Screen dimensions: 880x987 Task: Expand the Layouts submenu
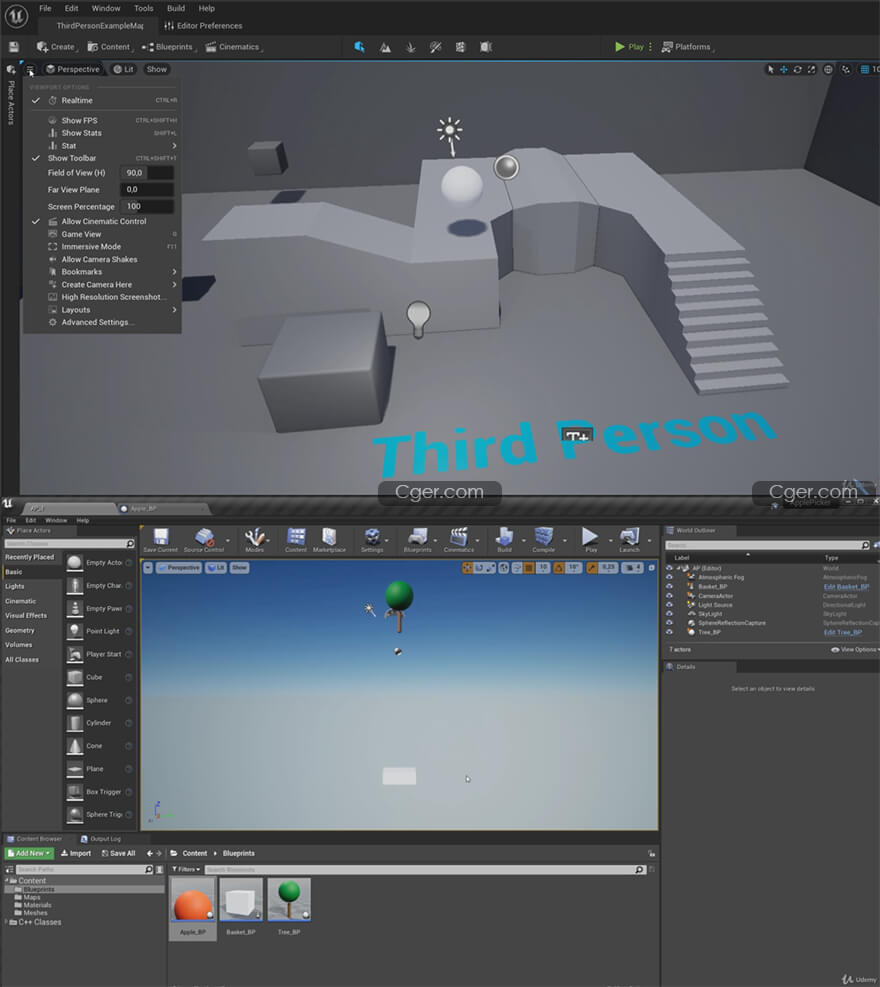pos(103,310)
